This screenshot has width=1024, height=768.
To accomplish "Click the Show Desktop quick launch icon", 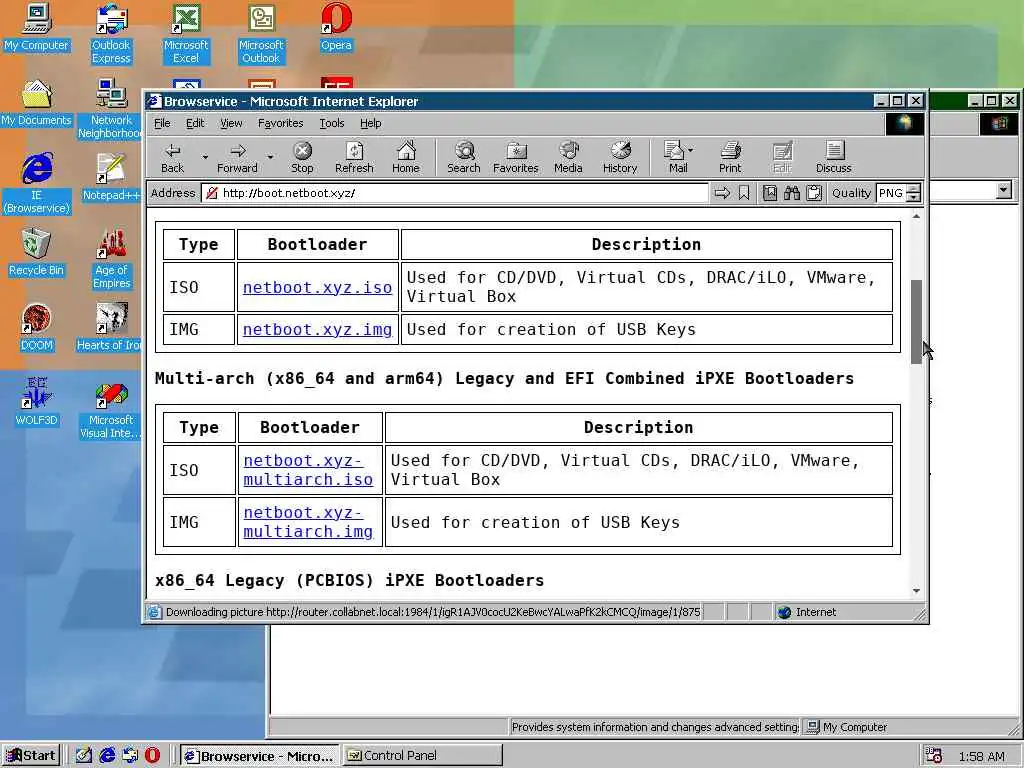I will tap(84, 756).
